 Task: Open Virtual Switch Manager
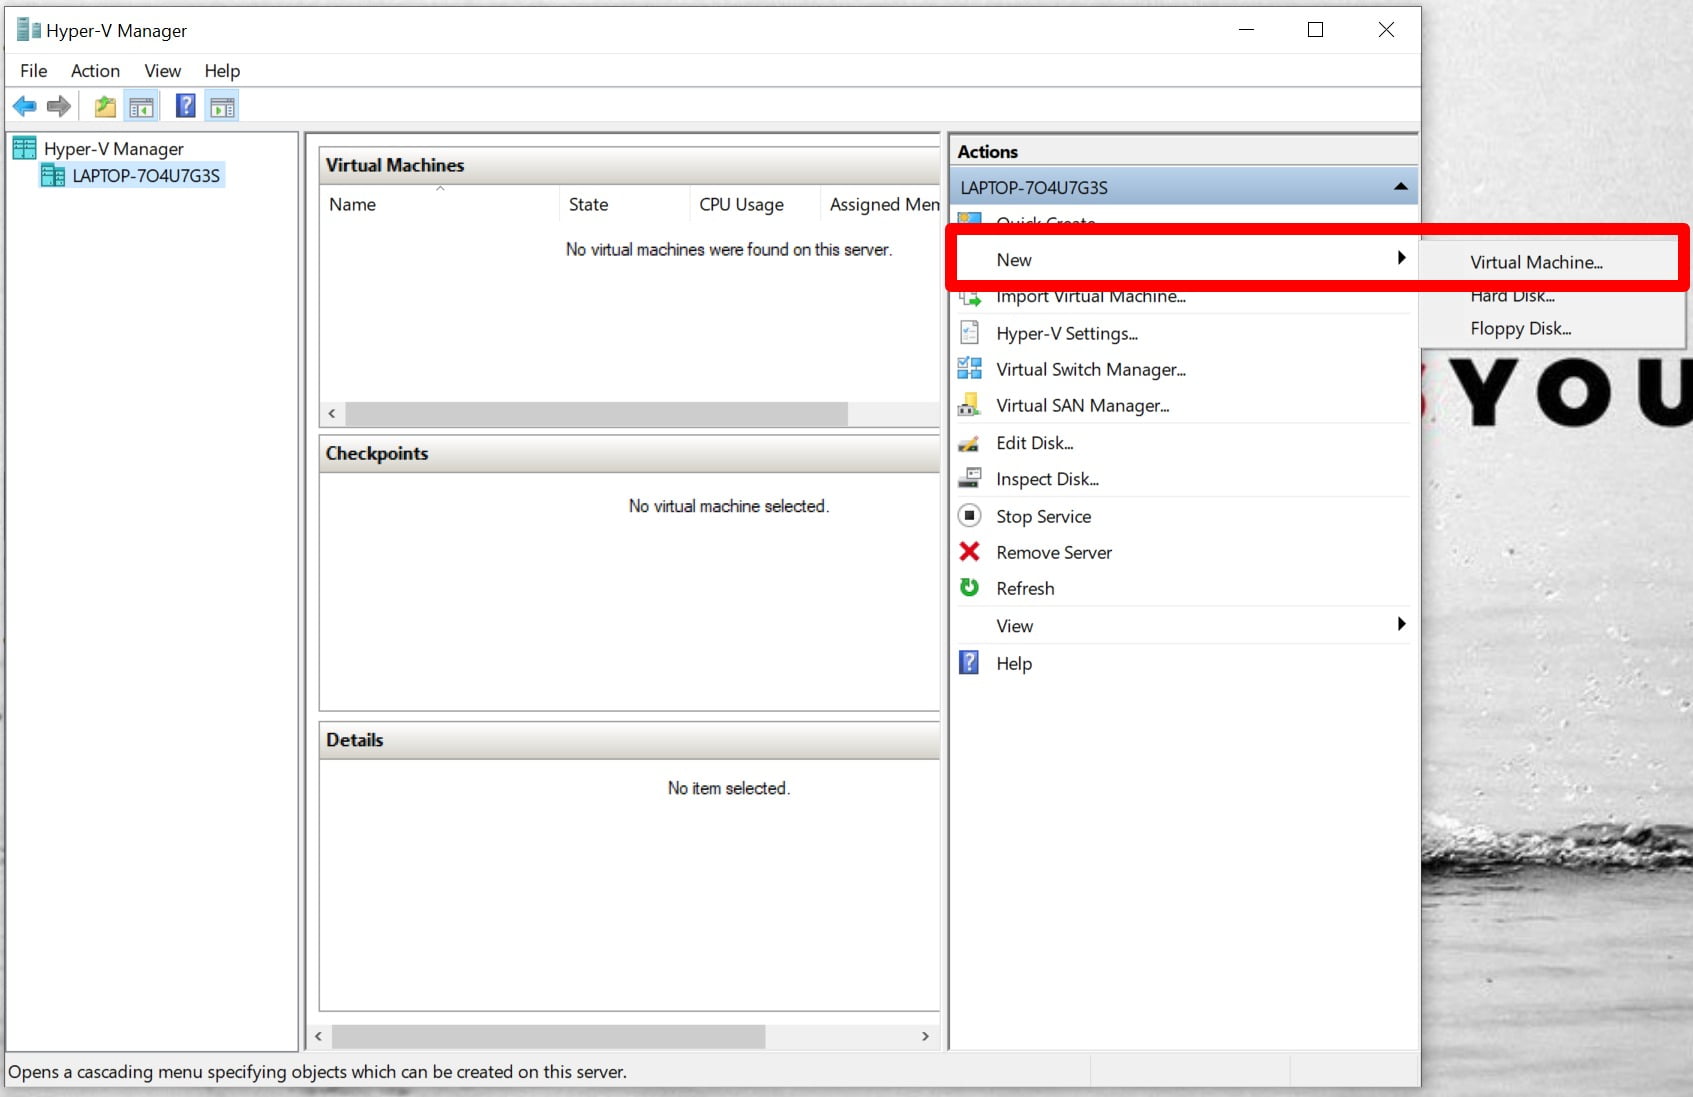click(1090, 369)
